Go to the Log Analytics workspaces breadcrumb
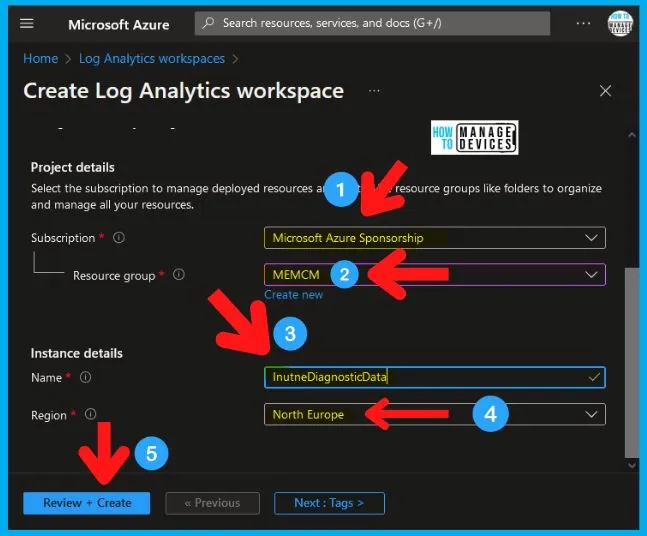Viewport: 647px width, 536px height. tap(152, 59)
